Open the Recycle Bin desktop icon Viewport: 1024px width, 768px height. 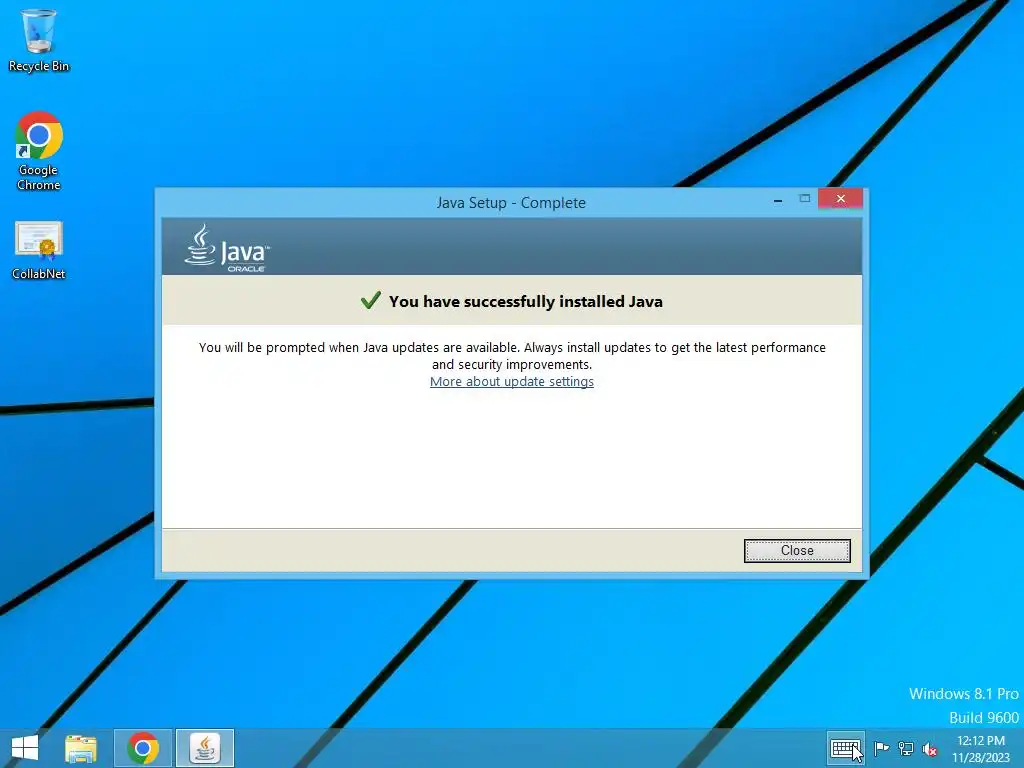click(39, 40)
